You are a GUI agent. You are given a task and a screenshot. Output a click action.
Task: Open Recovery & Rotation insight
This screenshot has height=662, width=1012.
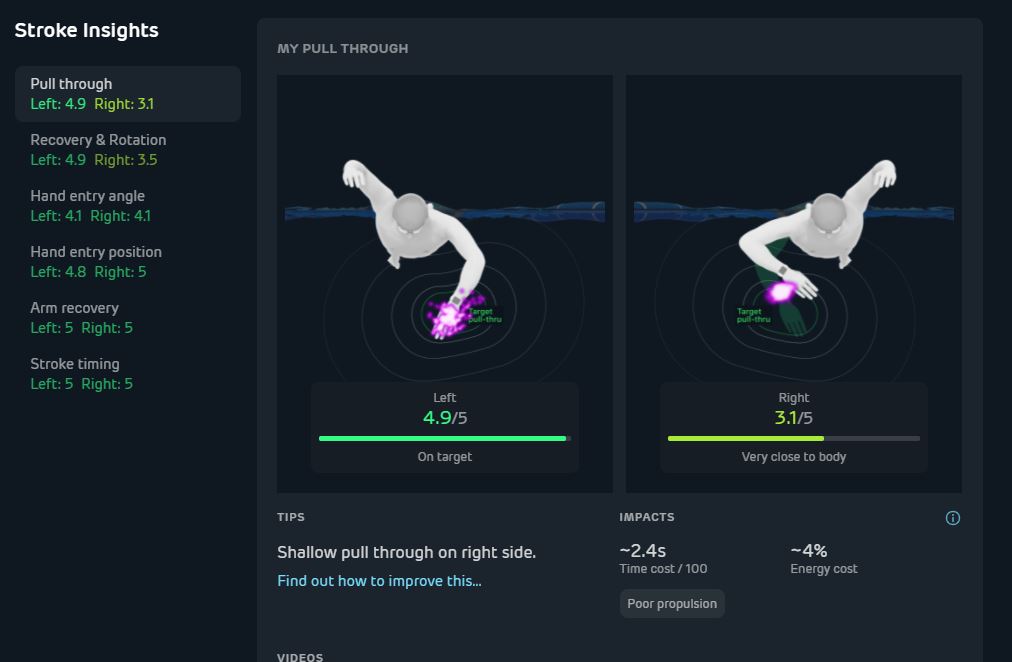128,150
